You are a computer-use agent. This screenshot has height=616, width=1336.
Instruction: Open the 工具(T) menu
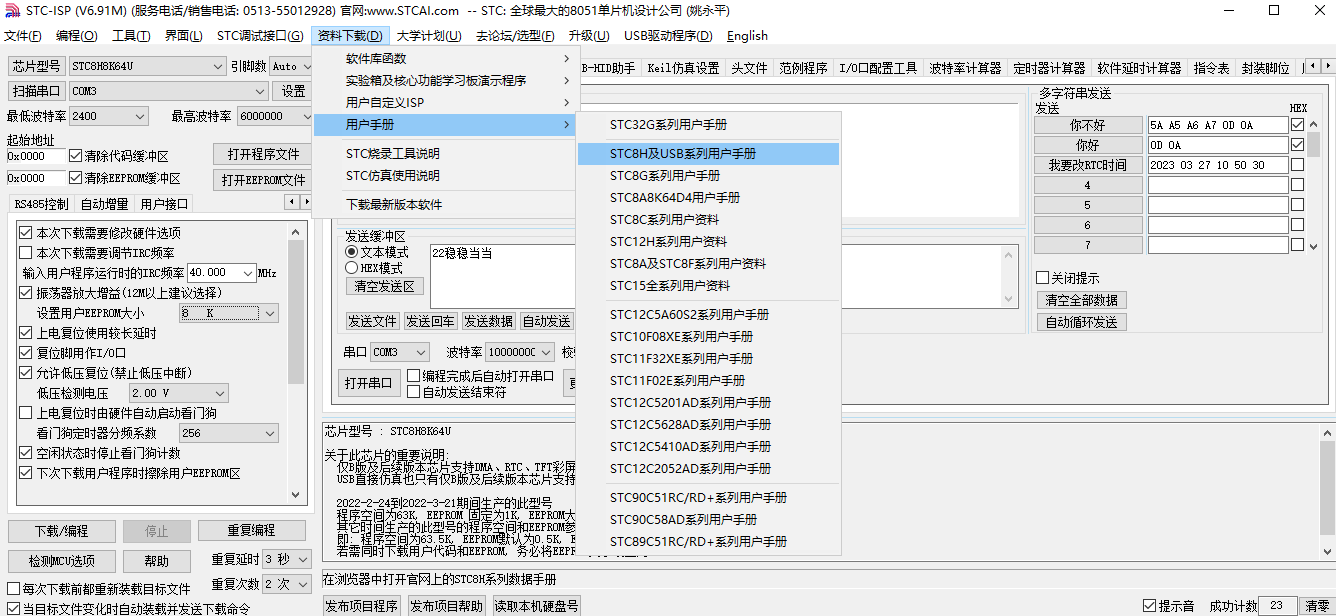coord(131,36)
